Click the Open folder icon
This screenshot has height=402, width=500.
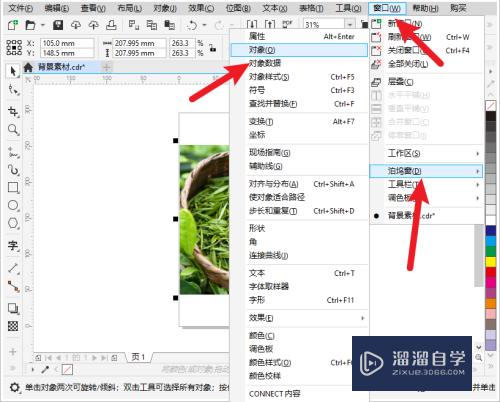[x=30, y=25]
